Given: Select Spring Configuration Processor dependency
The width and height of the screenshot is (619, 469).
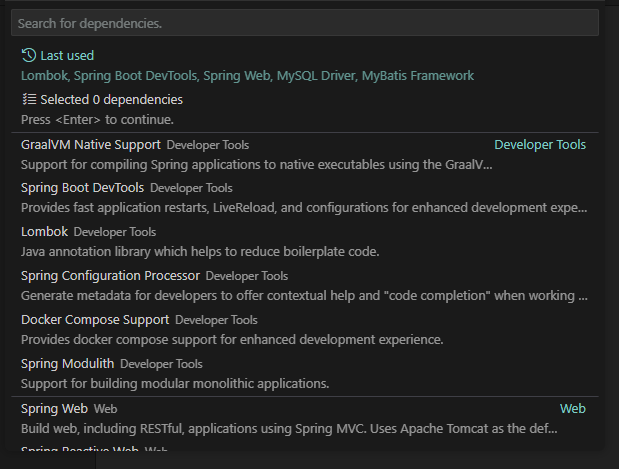Looking at the screenshot, I should tap(305, 285).
